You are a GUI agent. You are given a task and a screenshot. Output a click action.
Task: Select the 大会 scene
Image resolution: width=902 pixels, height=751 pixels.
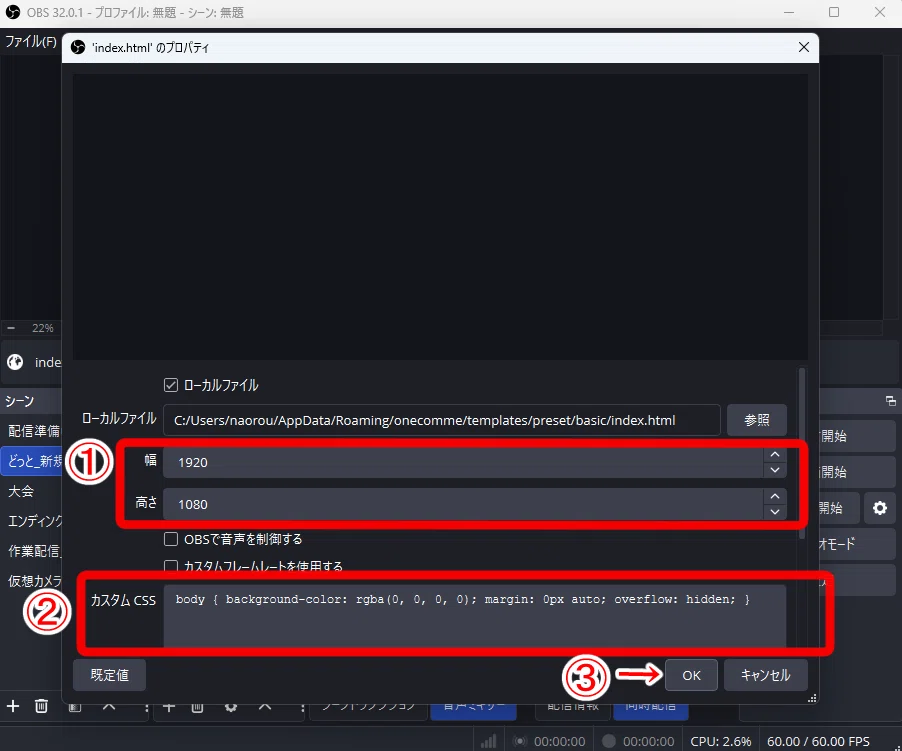click(x=32, y=491)
